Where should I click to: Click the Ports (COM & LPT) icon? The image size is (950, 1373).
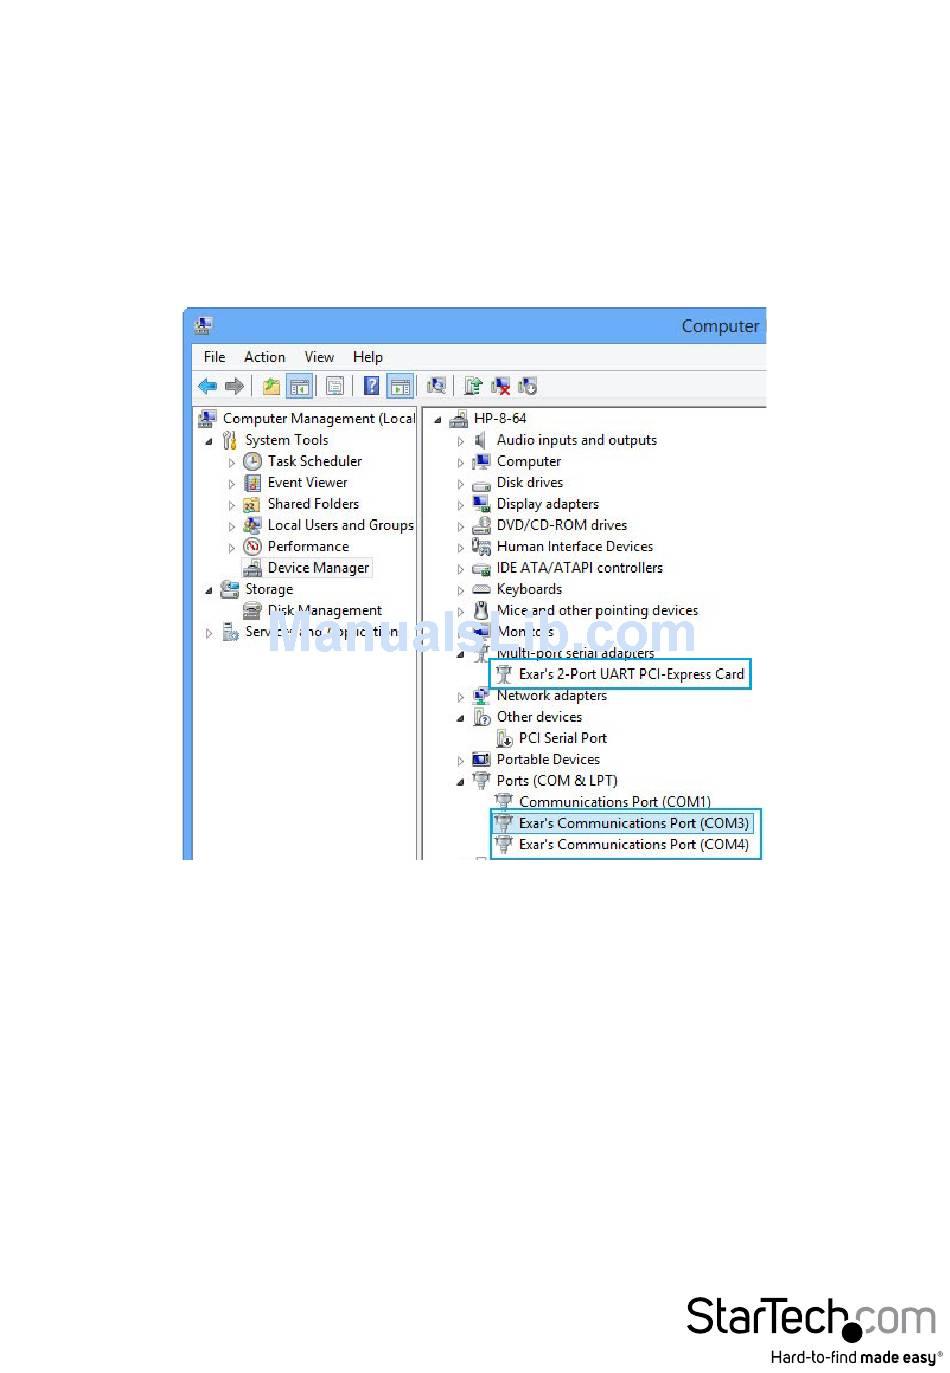point(481,780)
